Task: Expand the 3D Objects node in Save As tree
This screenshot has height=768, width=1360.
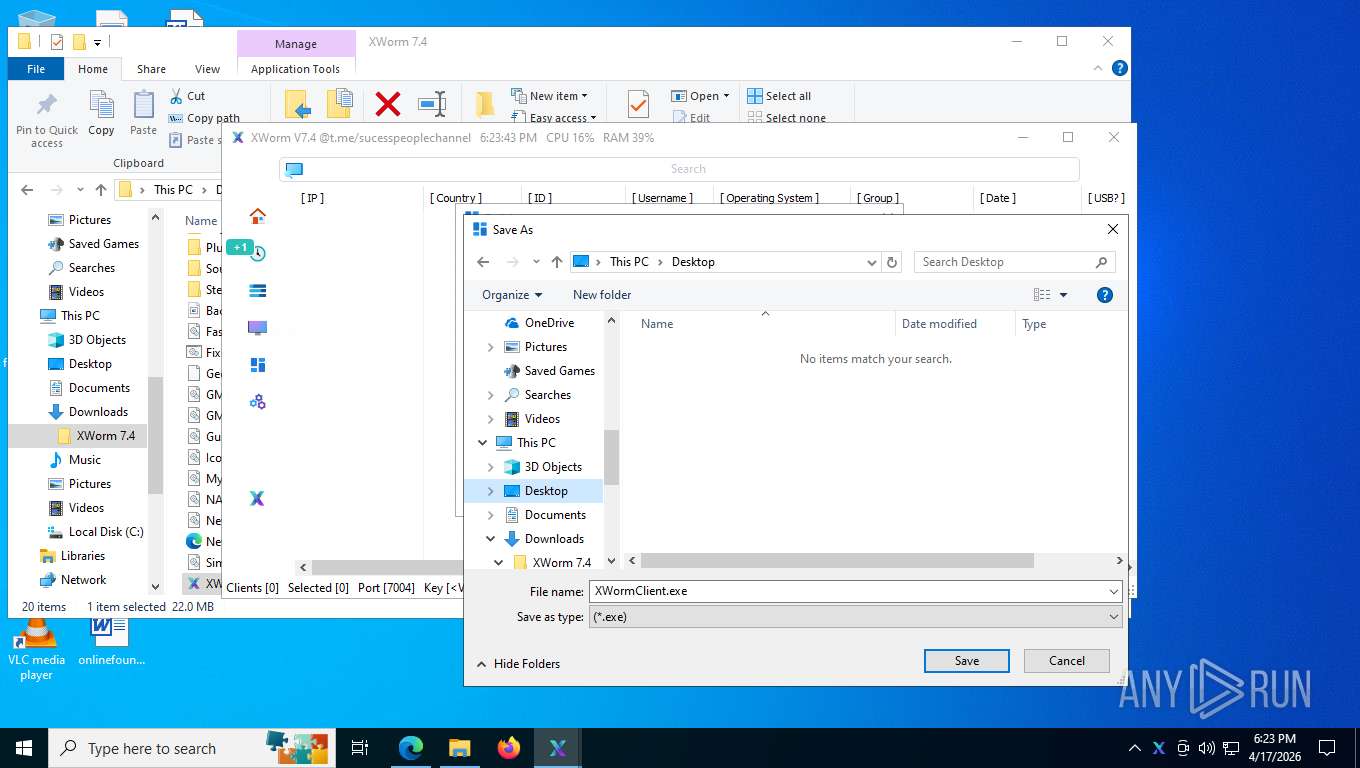Action: [490, 467]
